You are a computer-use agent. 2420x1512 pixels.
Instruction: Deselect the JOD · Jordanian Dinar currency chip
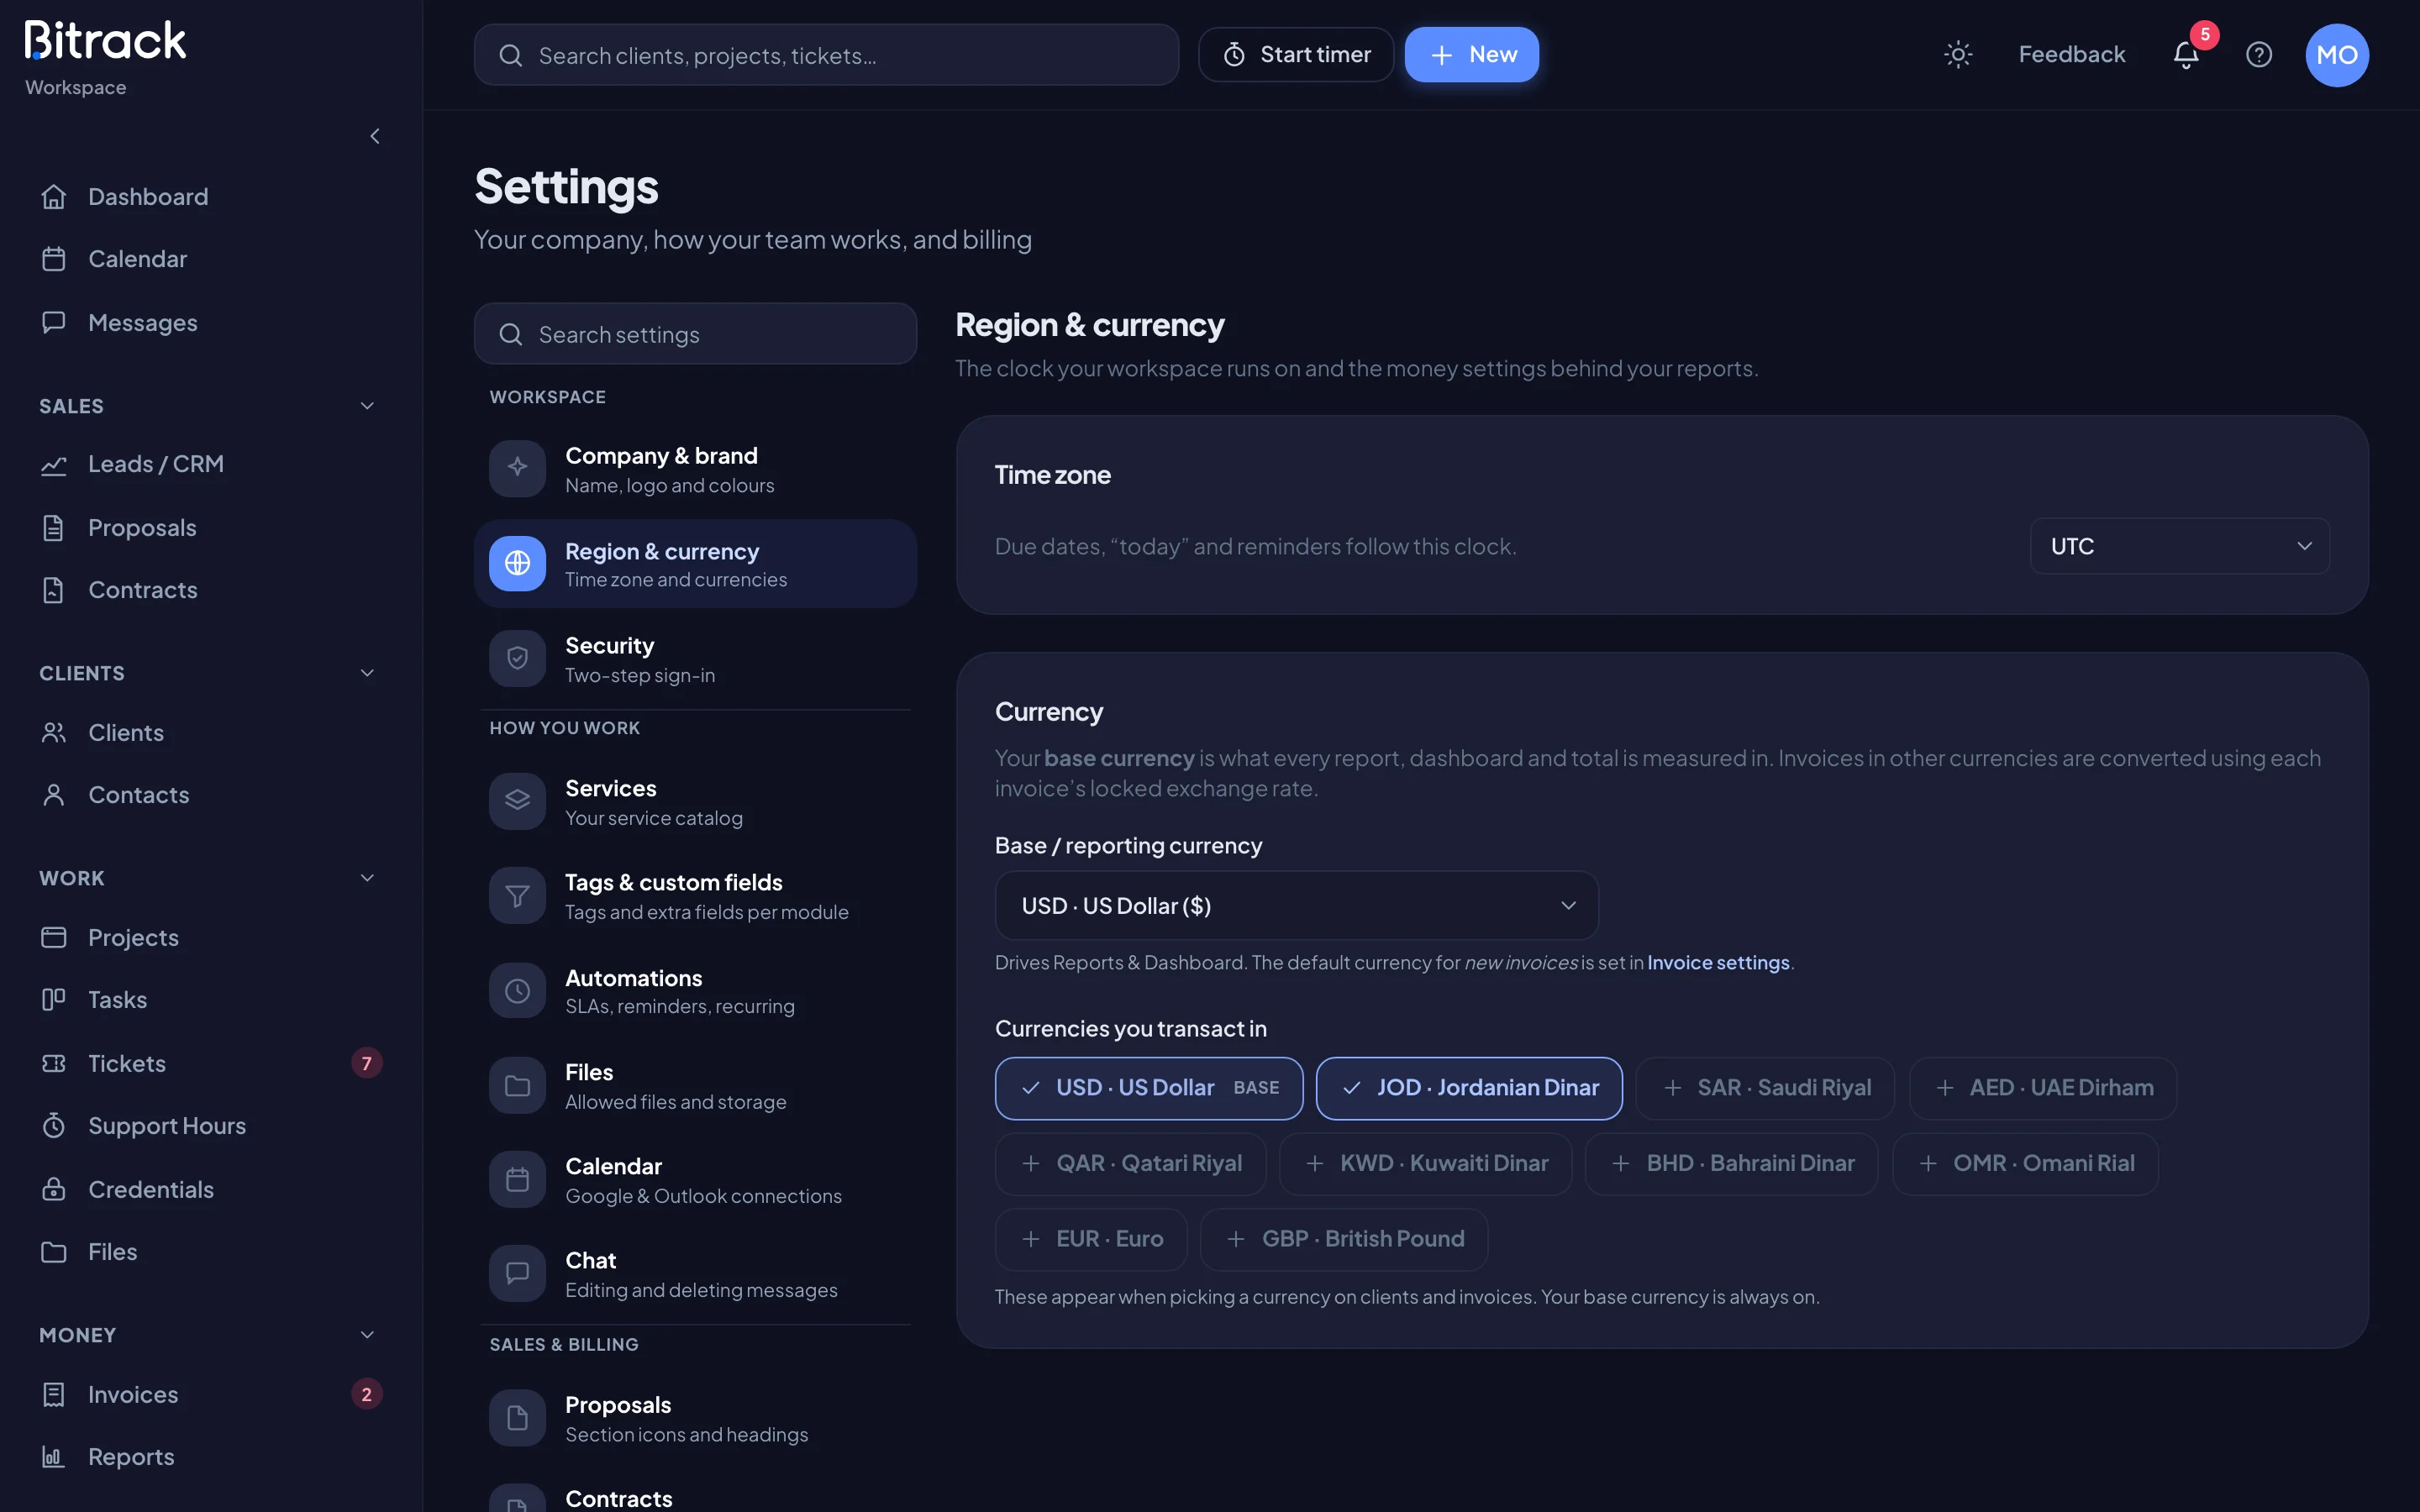(1469, 1088)
